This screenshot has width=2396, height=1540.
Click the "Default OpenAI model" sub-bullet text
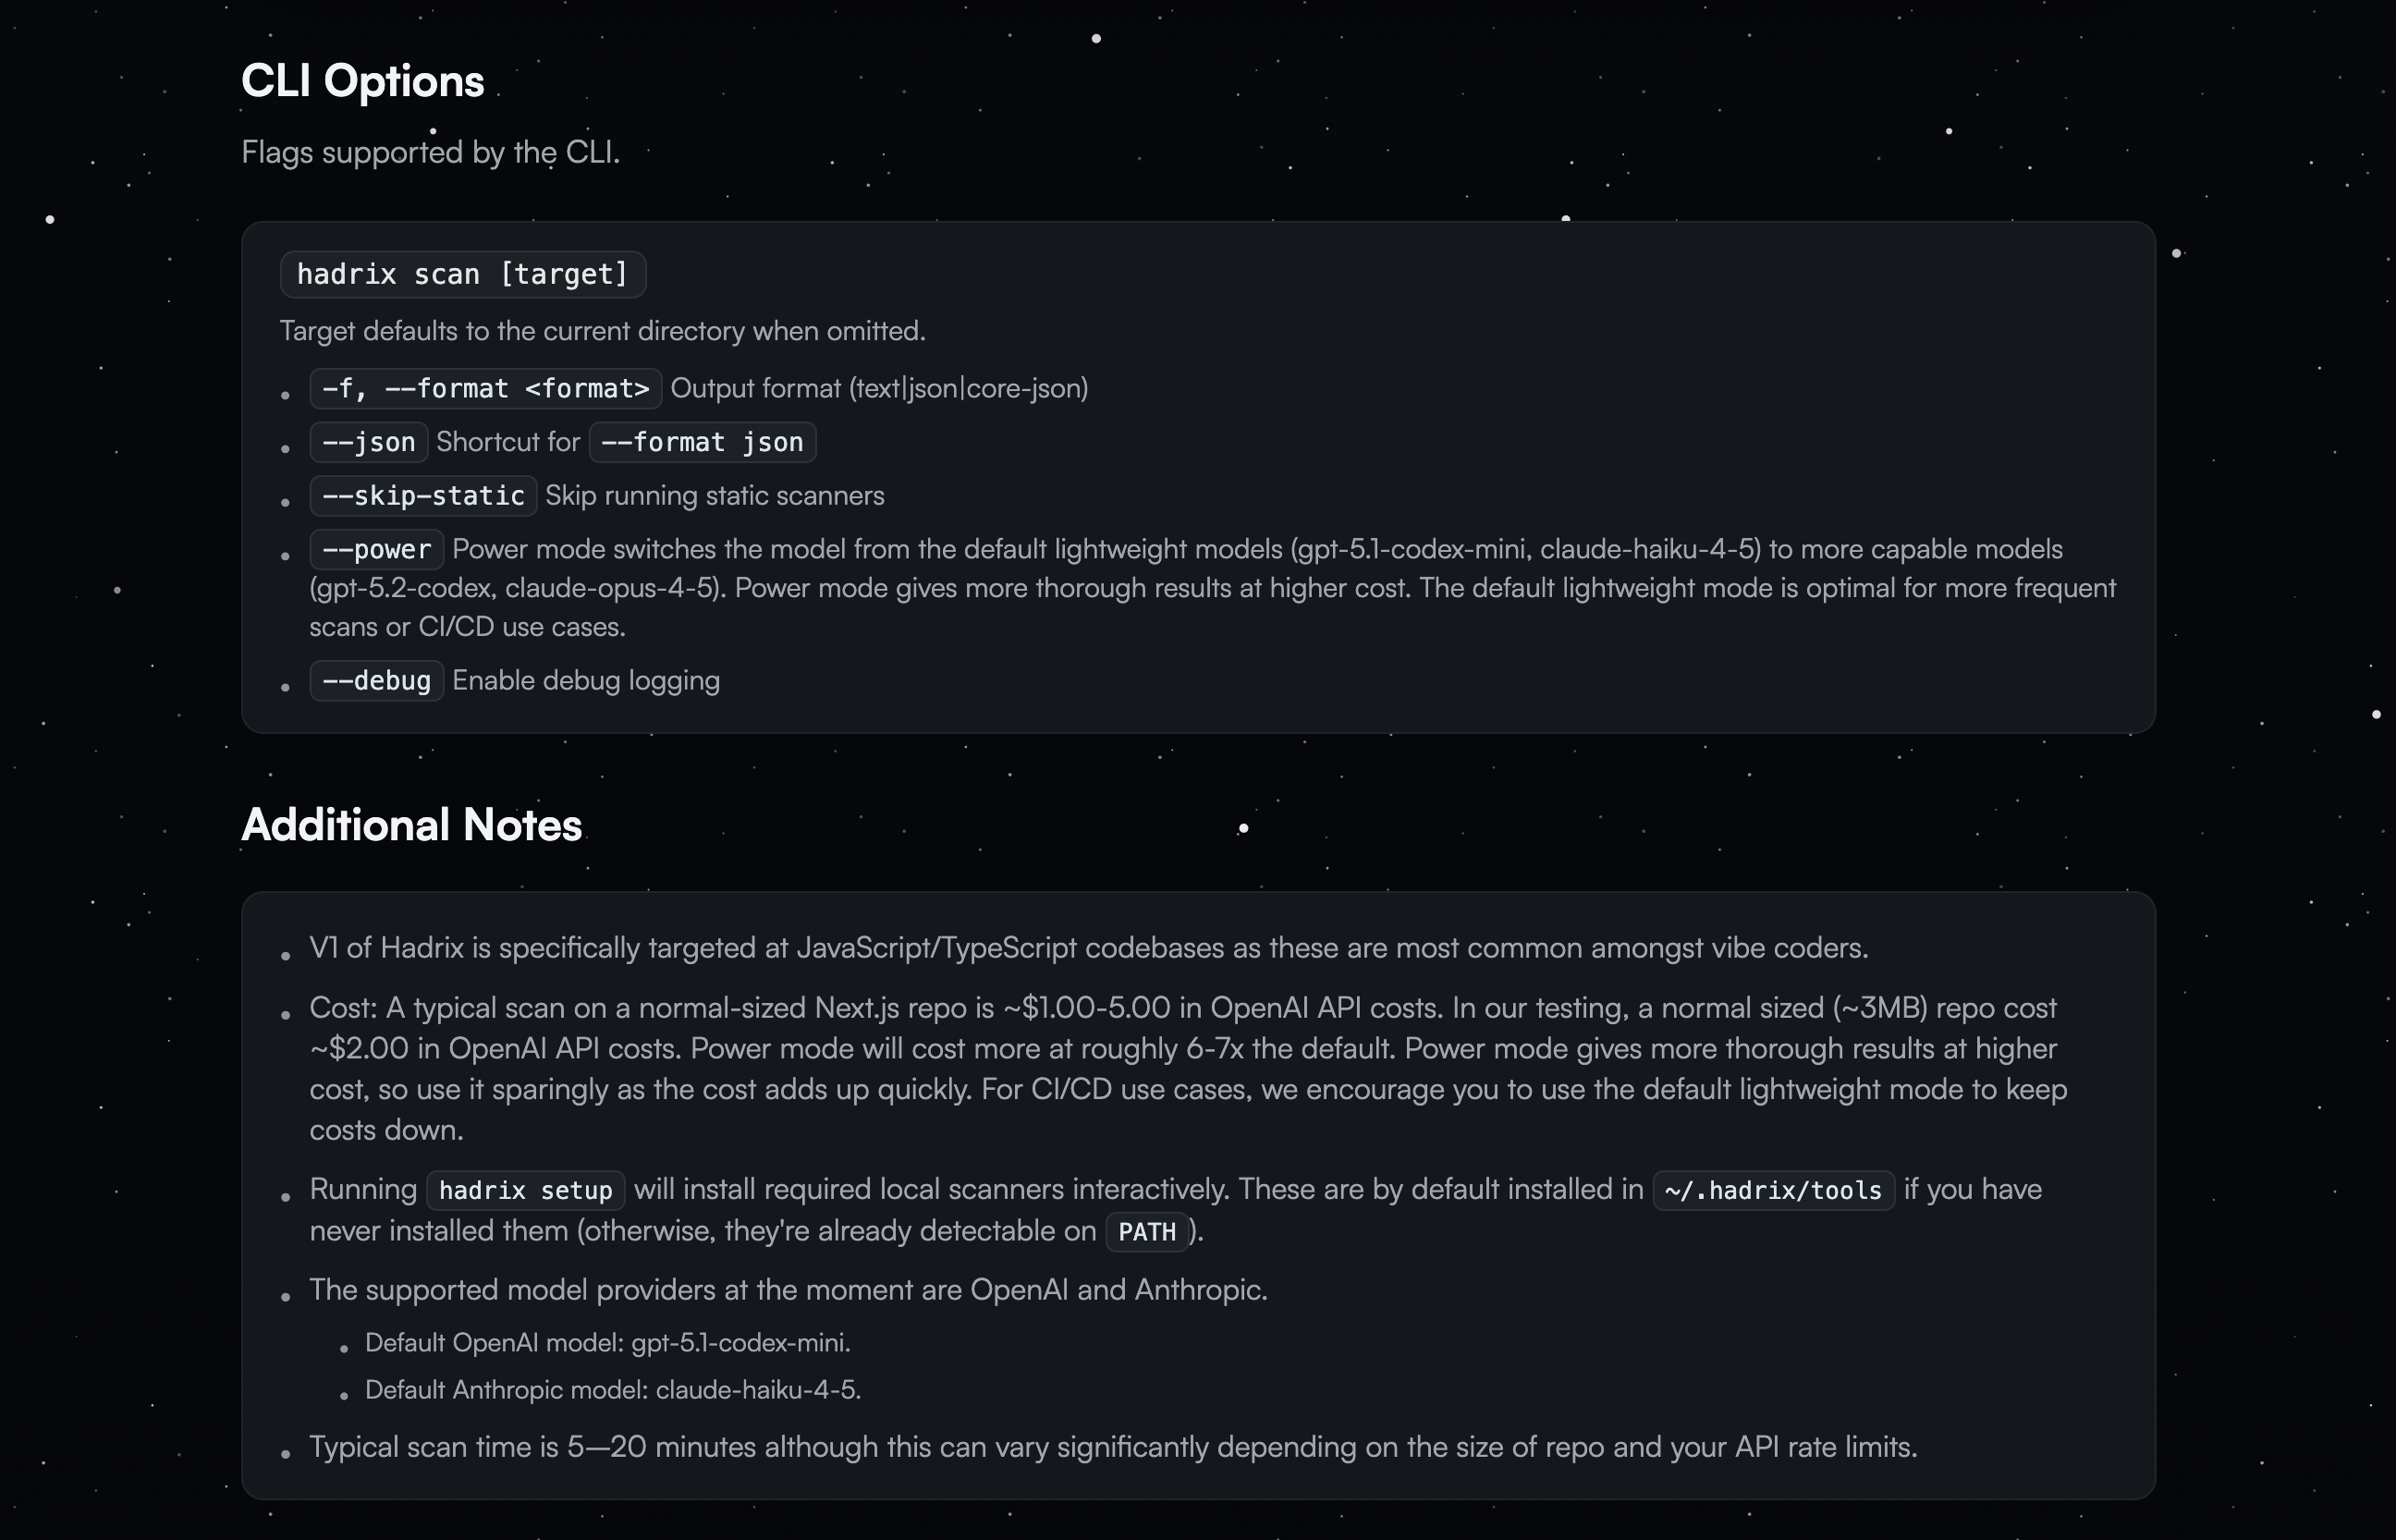point(607,1343)
